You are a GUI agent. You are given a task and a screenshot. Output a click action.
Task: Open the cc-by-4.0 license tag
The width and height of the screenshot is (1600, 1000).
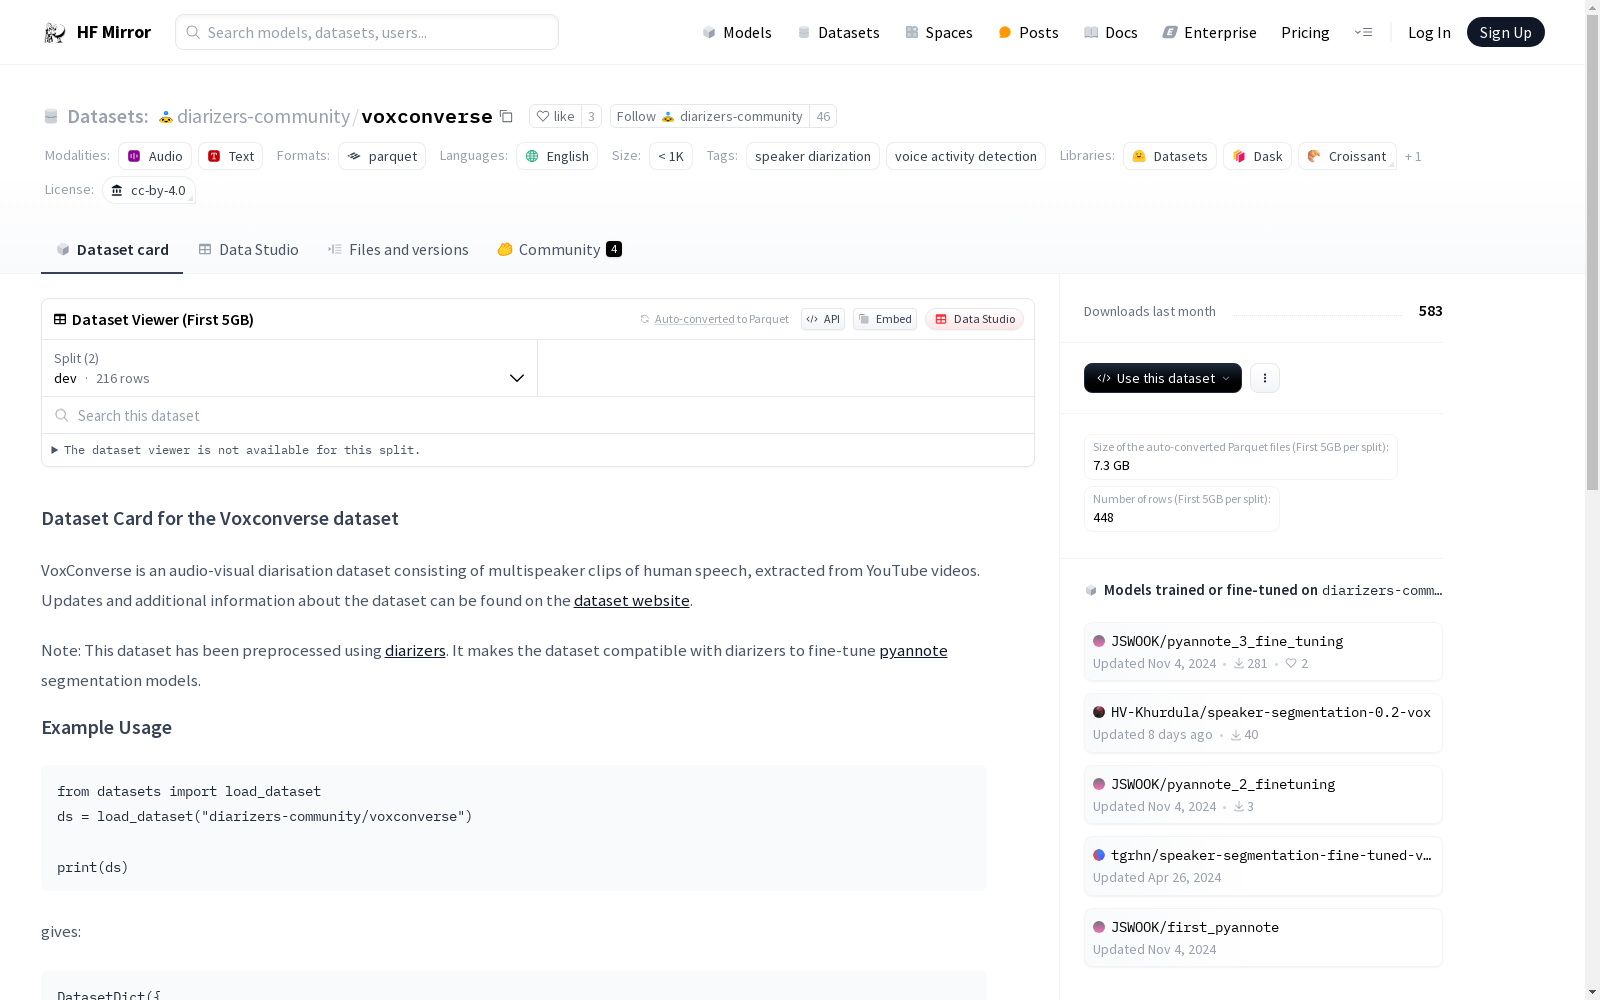[x=149, y=190]
